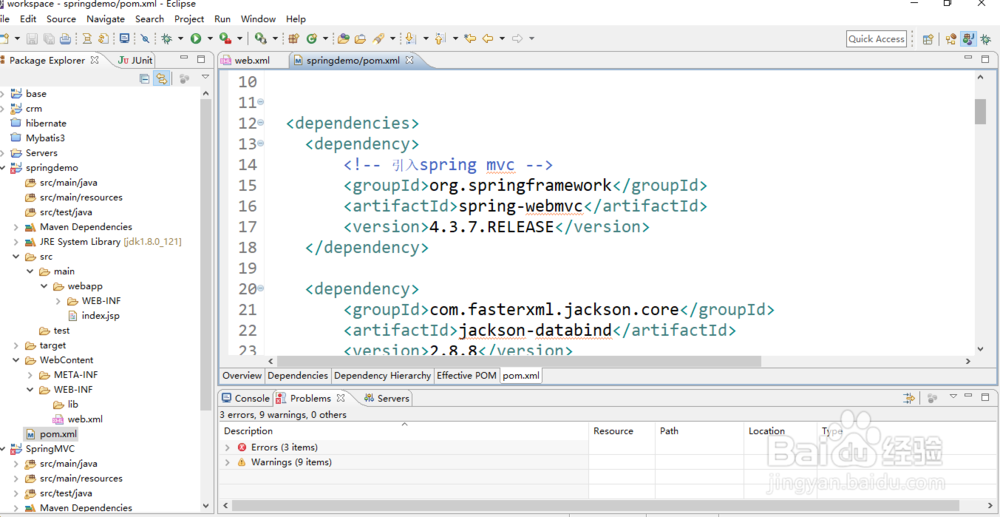Screen dimensions: 1000x517
Task: Toggle fold marker at line 11
Action: pos(260,102)
